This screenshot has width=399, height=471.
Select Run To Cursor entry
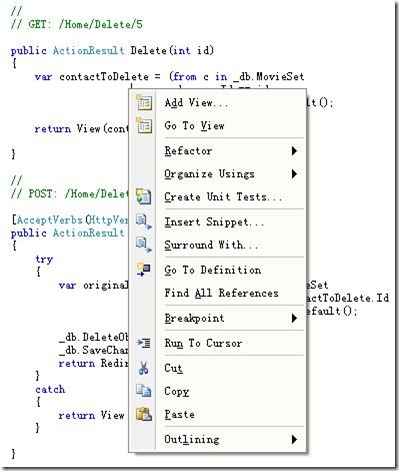click(218, 343)
